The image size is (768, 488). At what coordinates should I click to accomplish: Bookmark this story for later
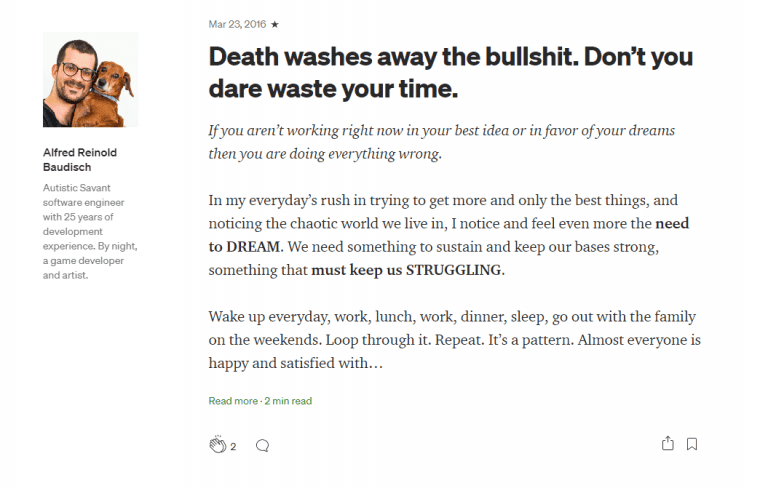click(x=692, y=444)
